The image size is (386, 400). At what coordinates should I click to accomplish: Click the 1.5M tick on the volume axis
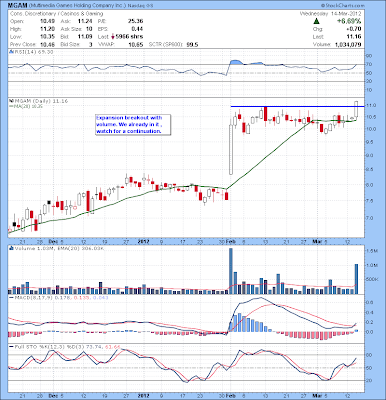371,251
